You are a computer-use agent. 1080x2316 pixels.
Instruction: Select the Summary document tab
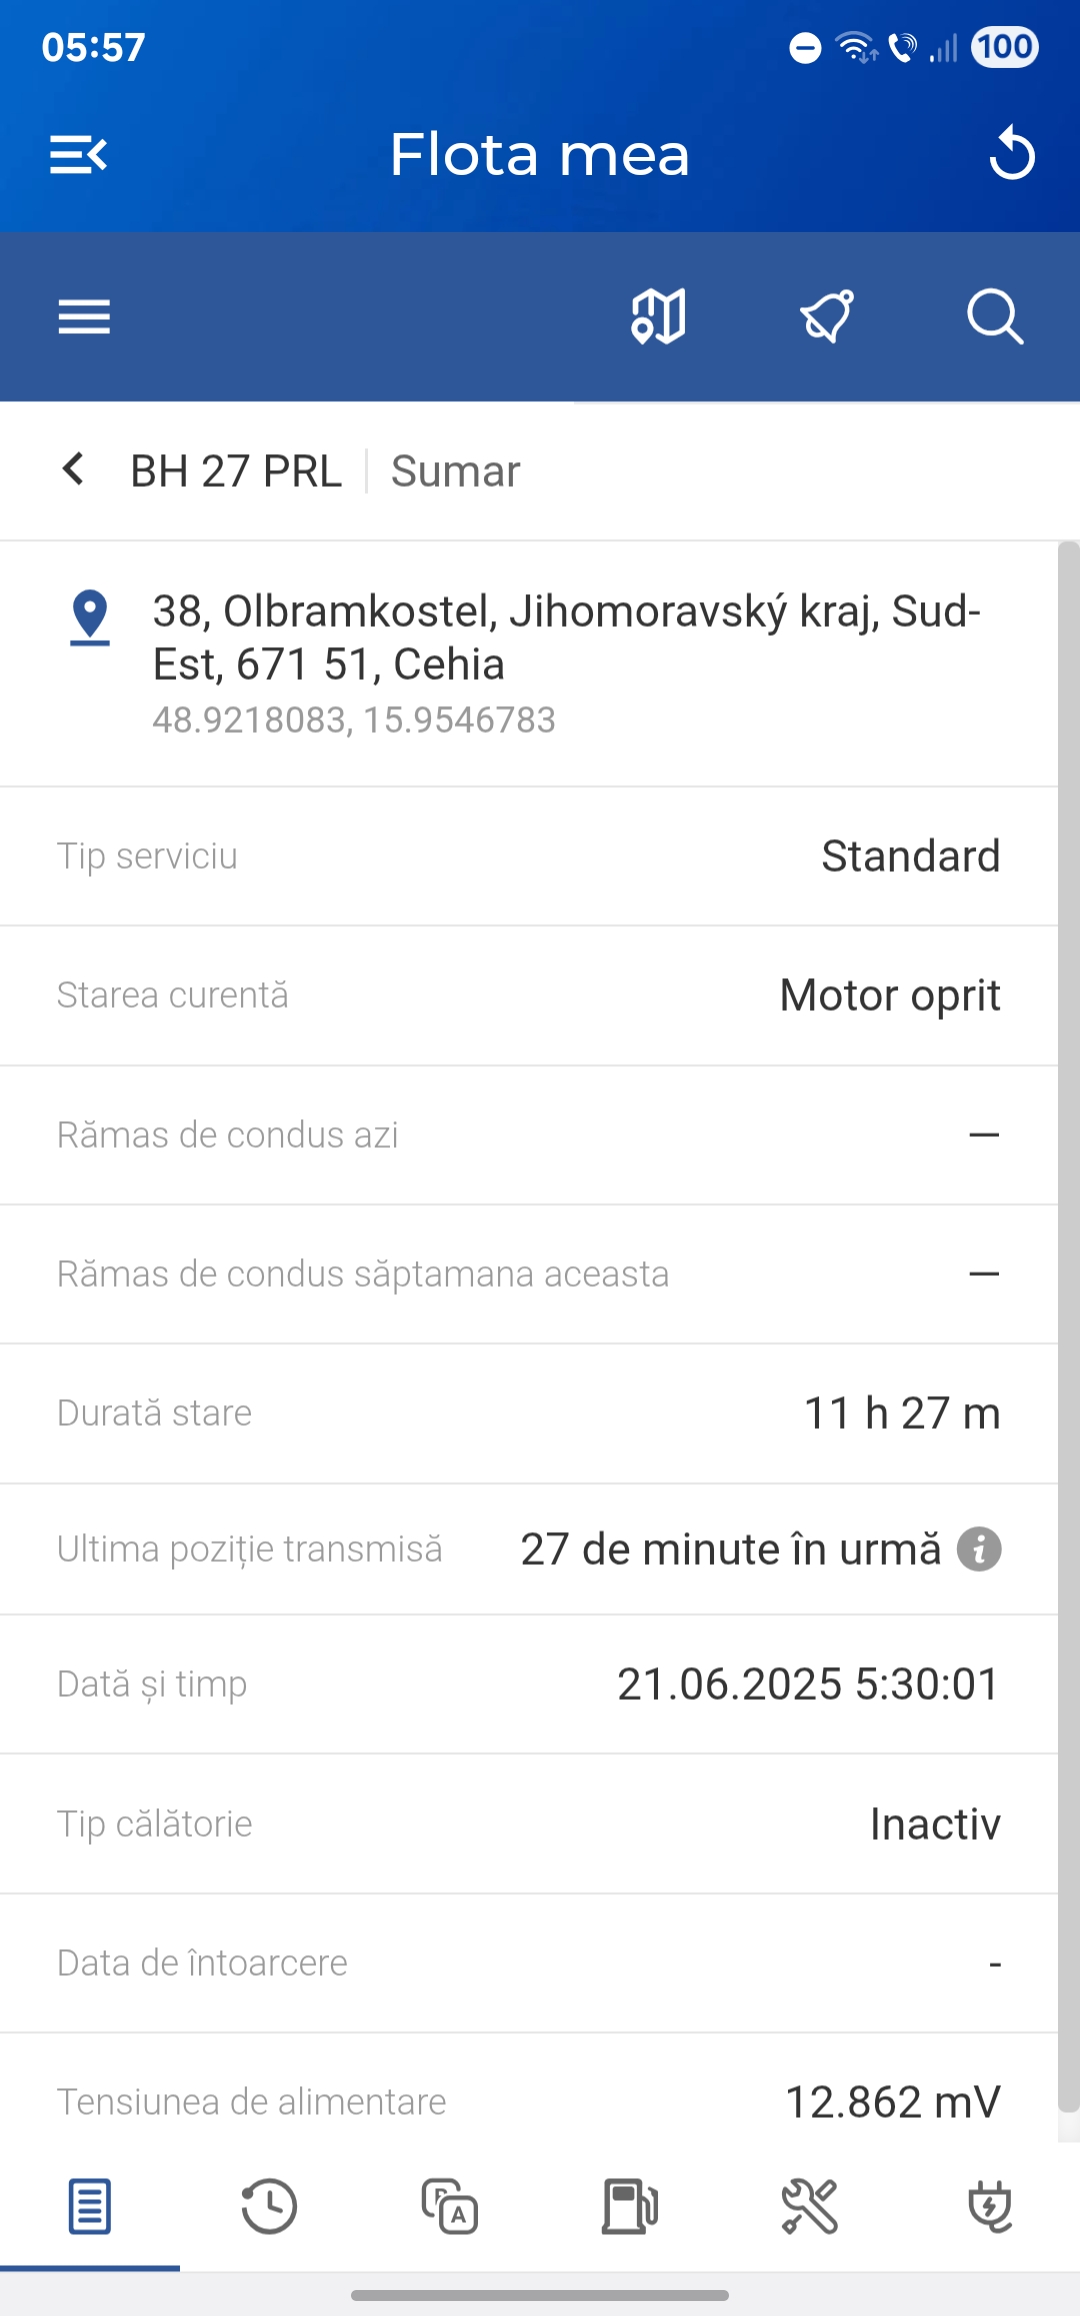90,2206
